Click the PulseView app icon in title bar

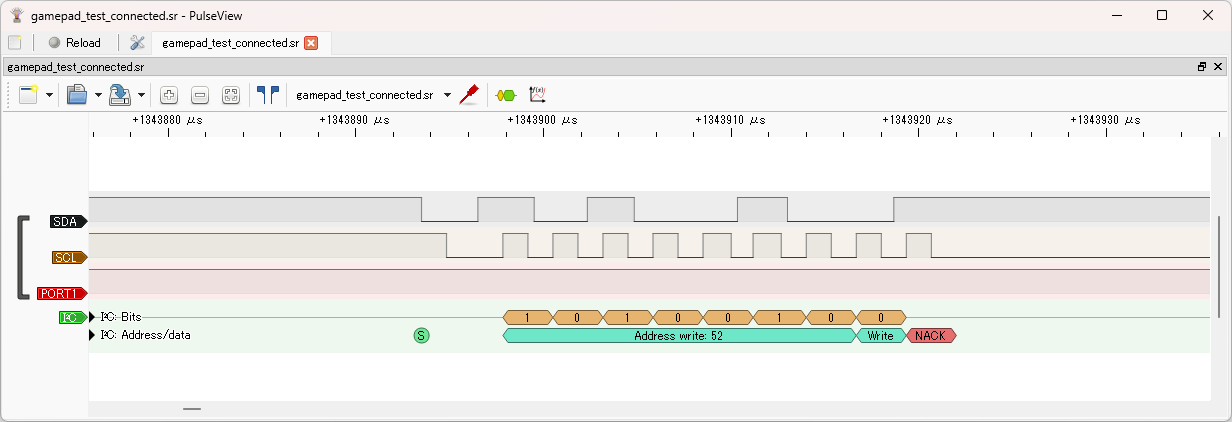coord(16,16)
